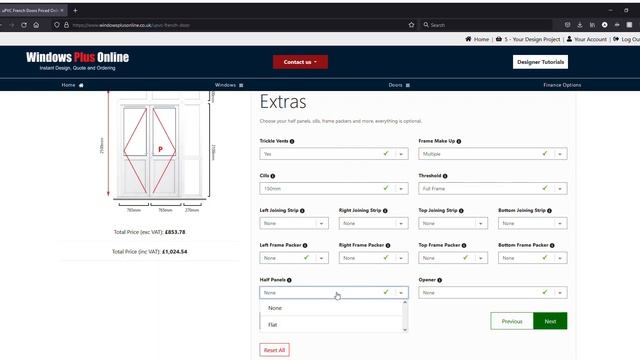Open Home item in navigation bar
This screenshot has width=640, height=360.
tap(72, 85)
